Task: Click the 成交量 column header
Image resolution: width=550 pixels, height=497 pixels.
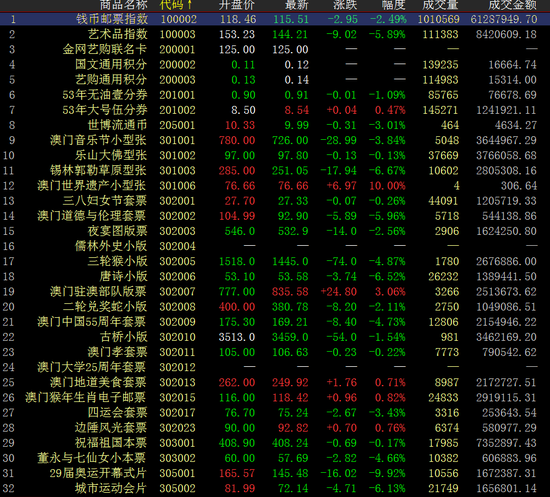Action: 441,5
